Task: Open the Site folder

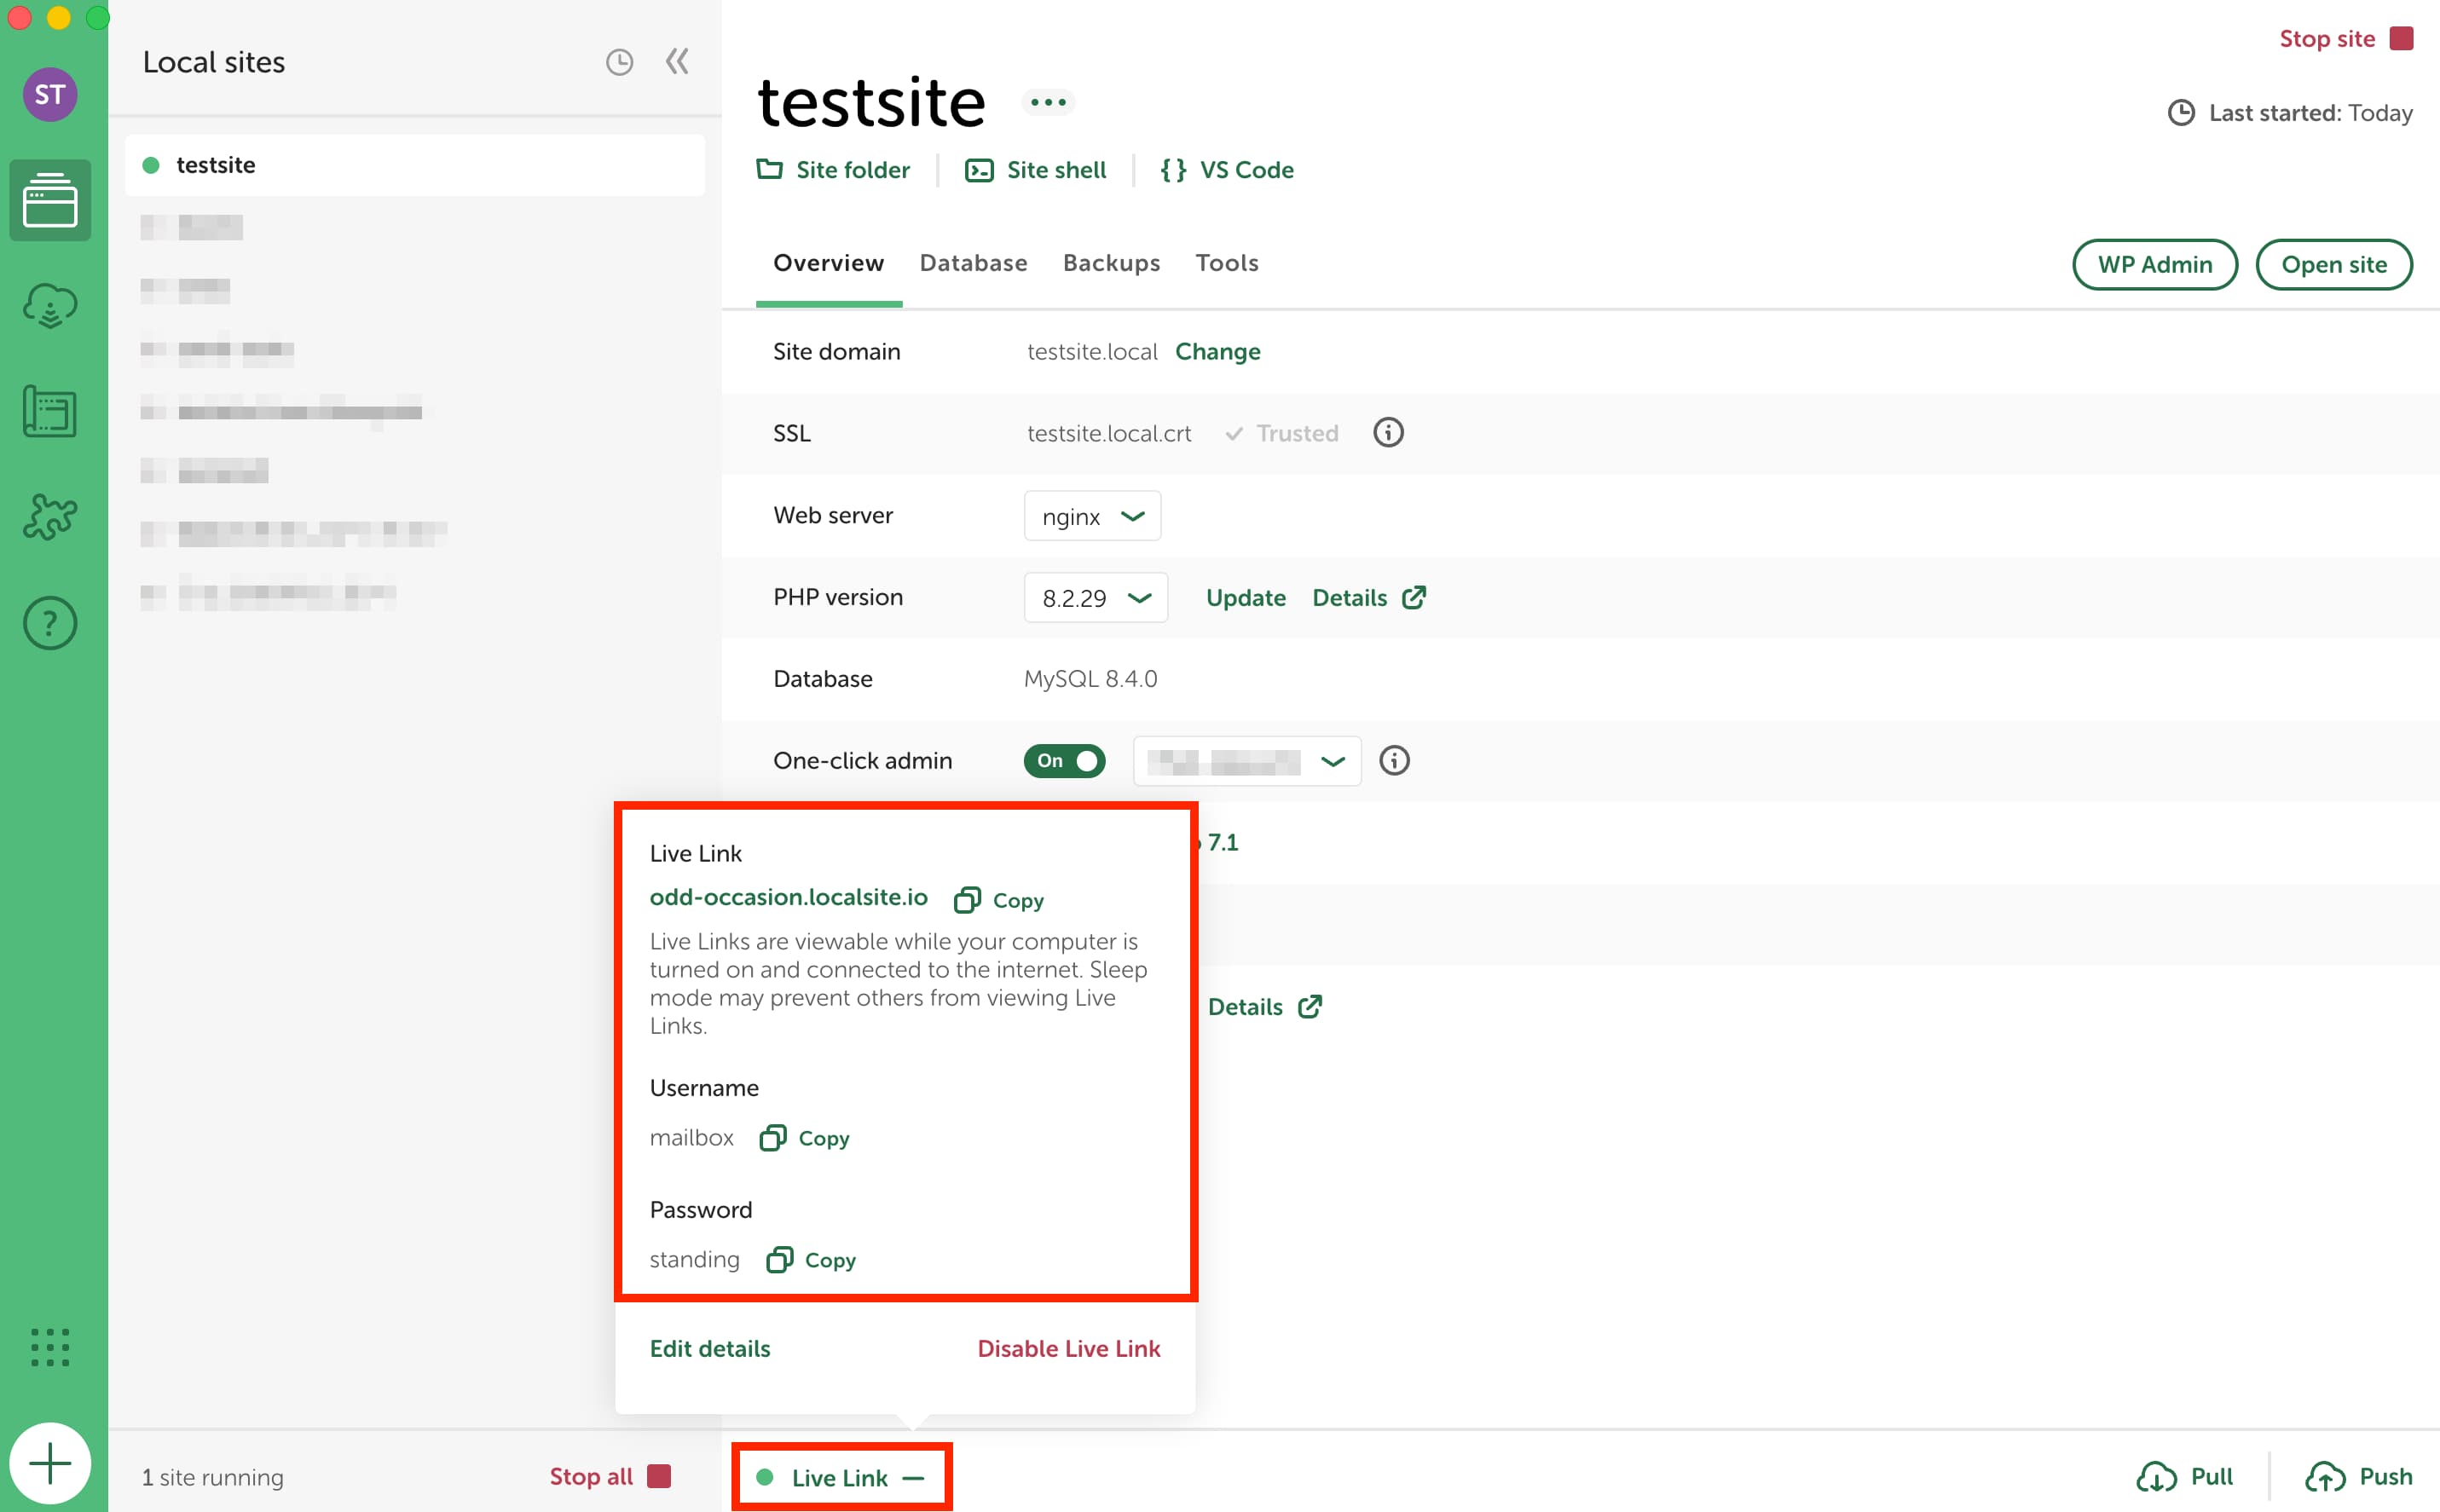Action: point(833,170)
